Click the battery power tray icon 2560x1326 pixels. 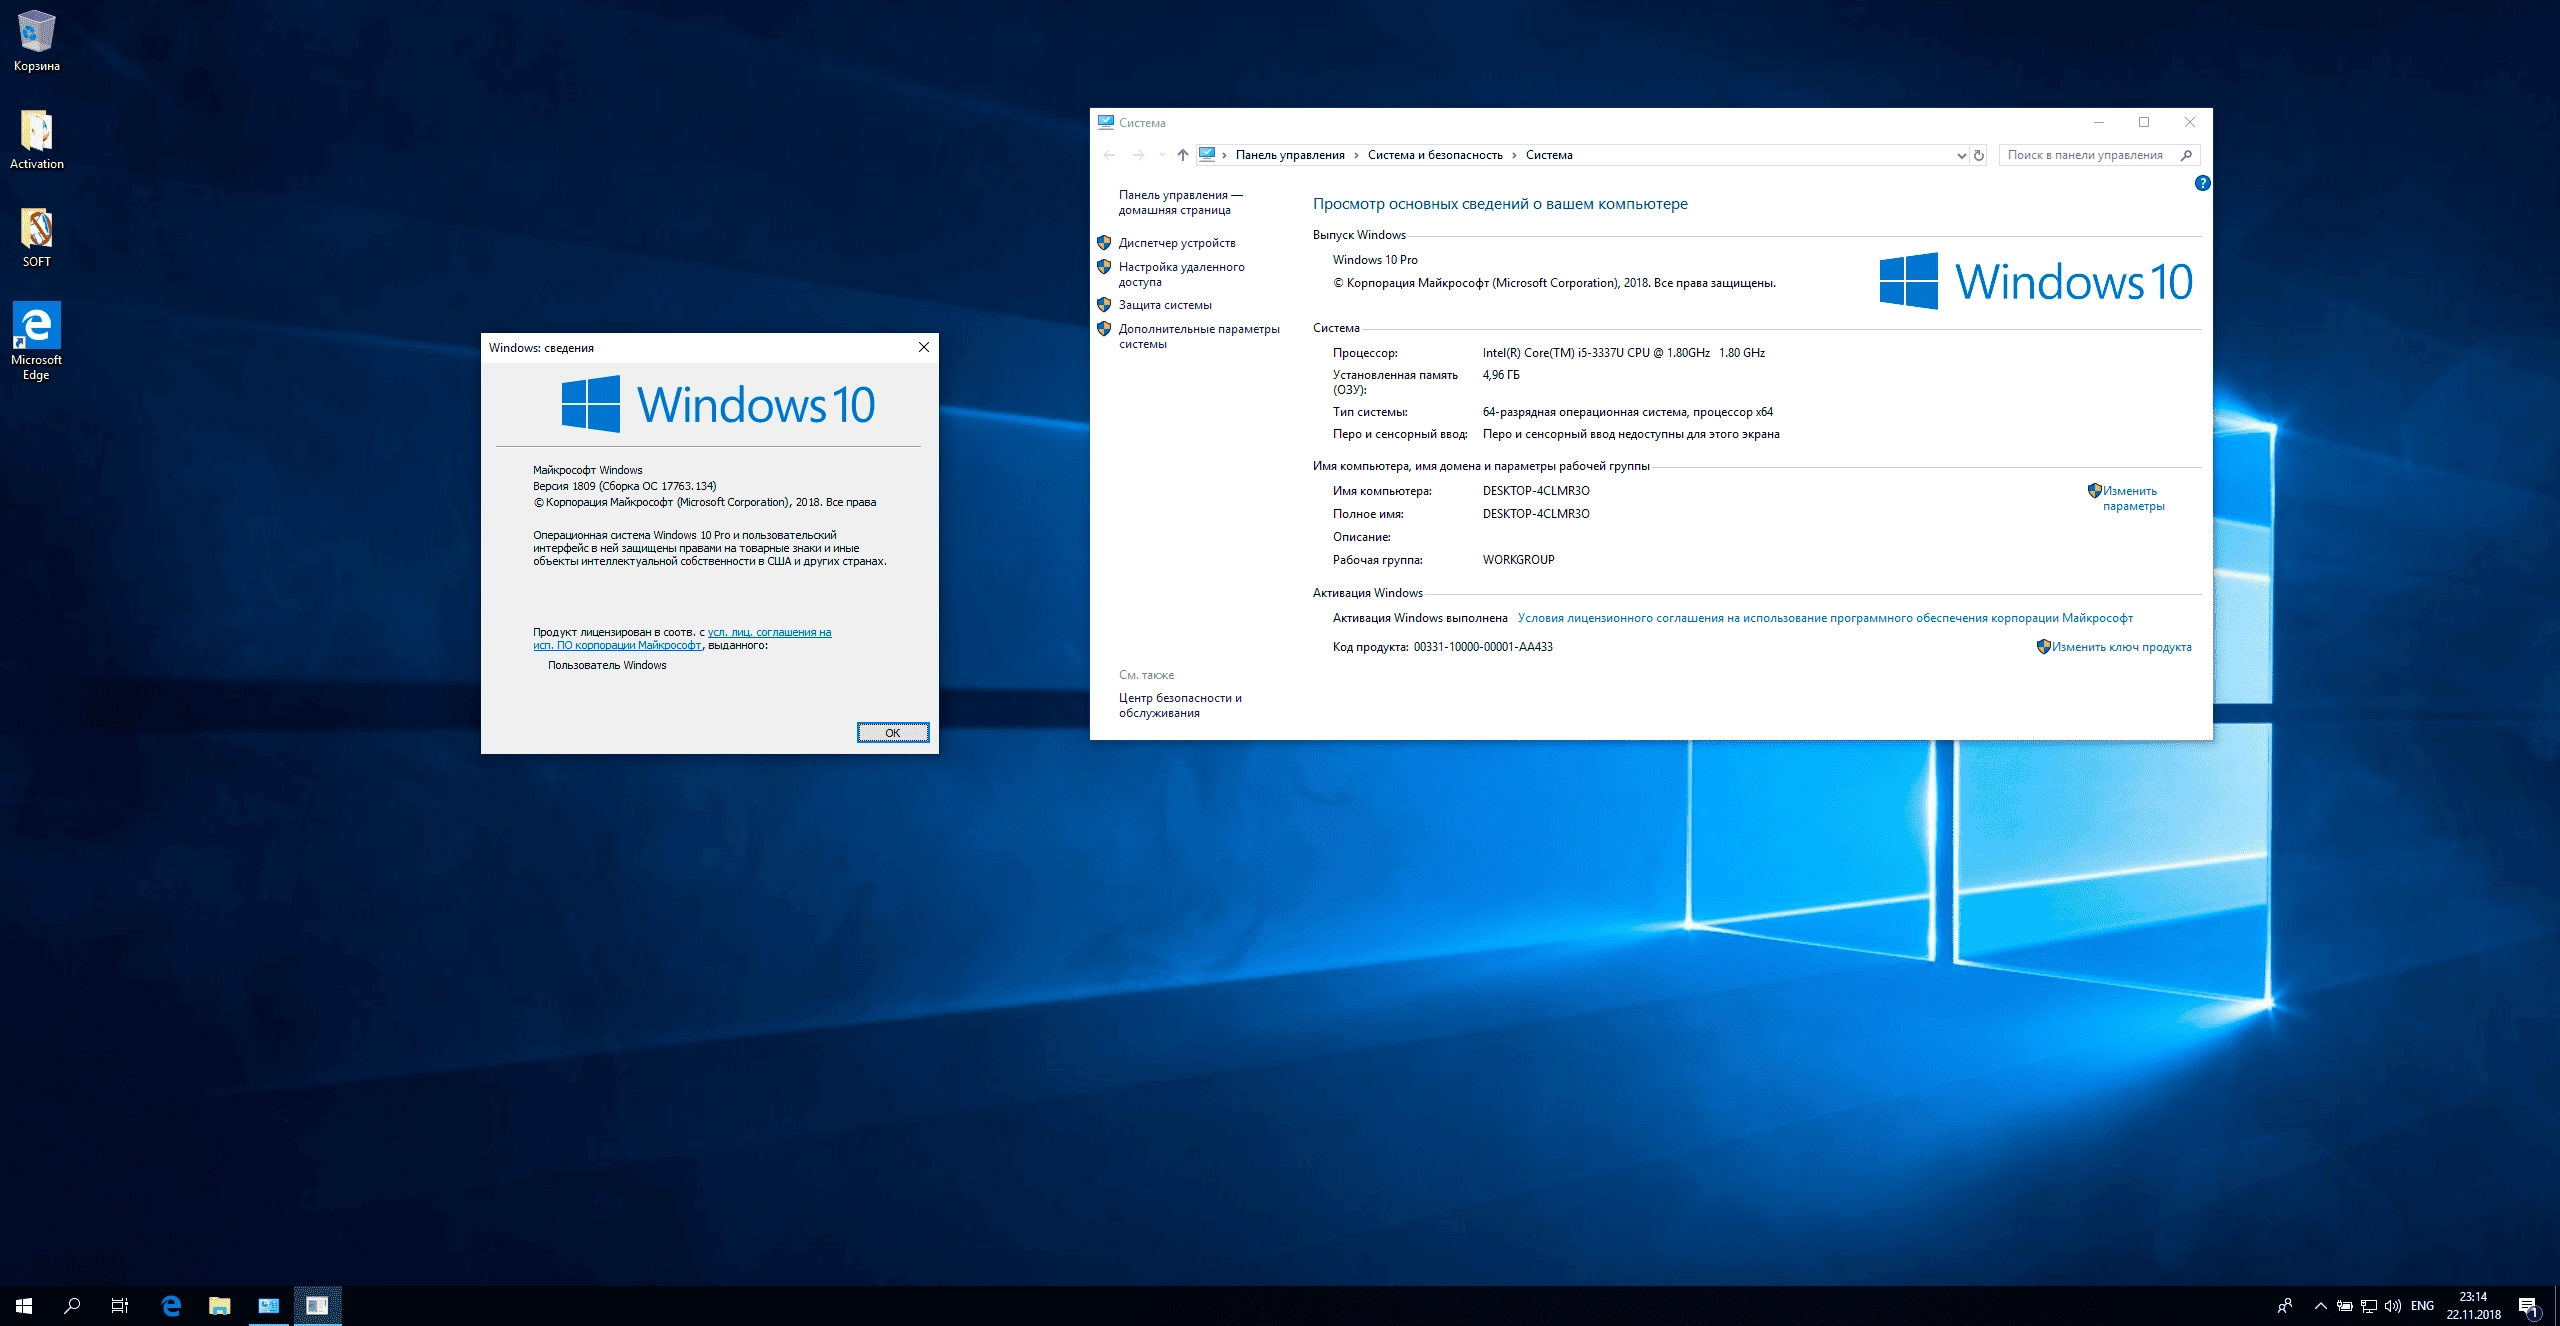tap(2344, 1306)
